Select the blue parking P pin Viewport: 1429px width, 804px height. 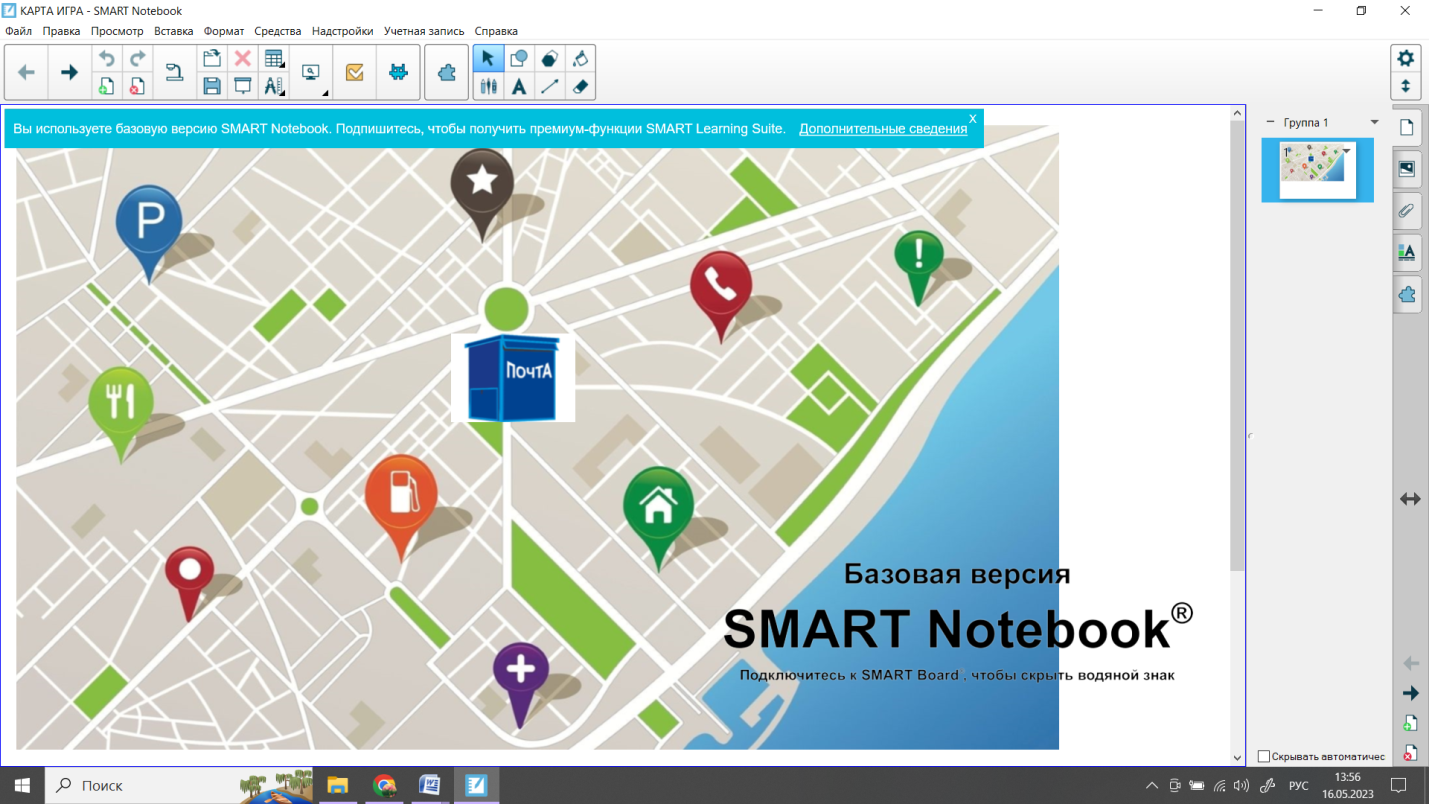pos(149,233)
